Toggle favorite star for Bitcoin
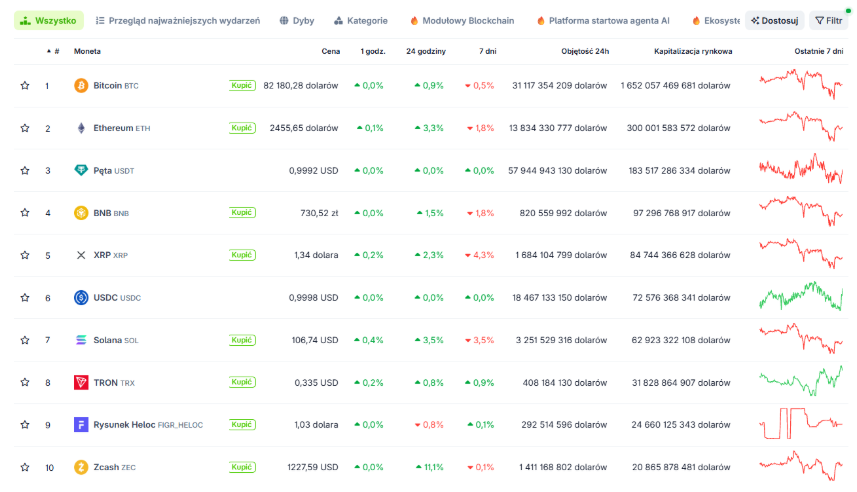The height and width of the screenshot is (492, 857). 25,85
